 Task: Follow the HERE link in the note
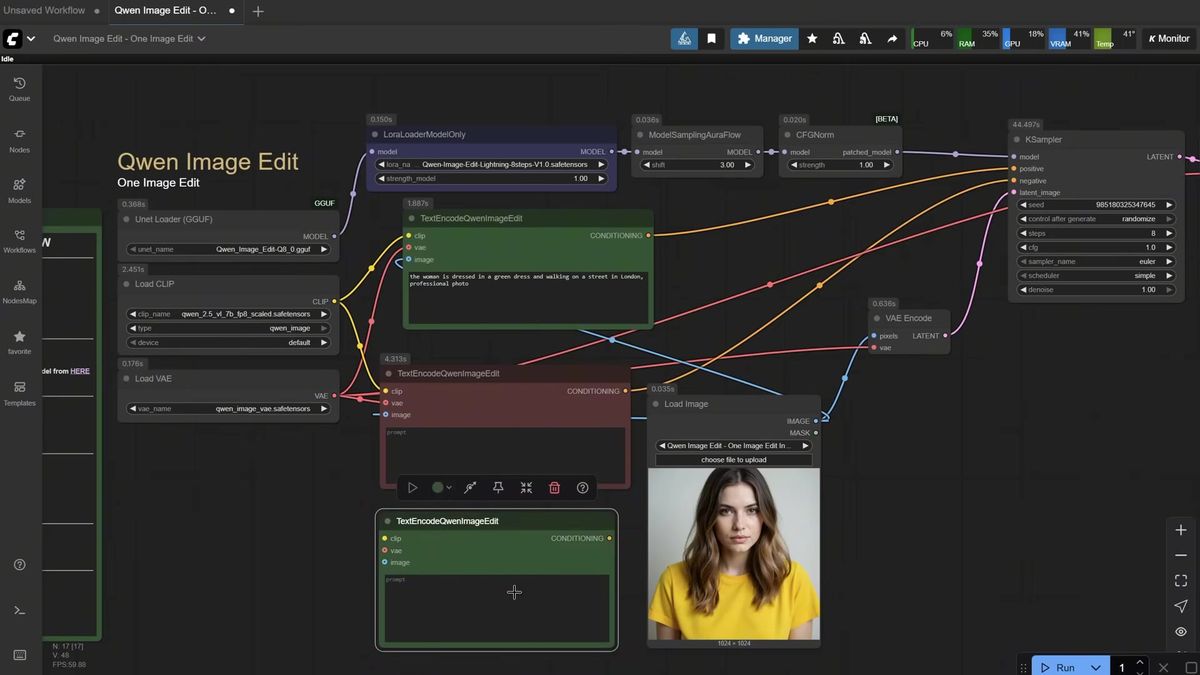[x=80, y=371]
